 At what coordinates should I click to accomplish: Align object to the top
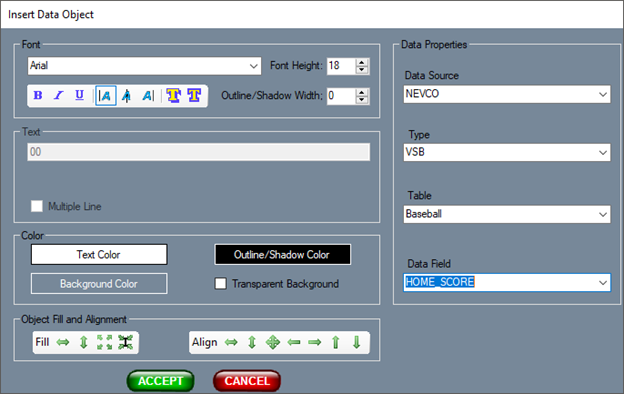335,342
